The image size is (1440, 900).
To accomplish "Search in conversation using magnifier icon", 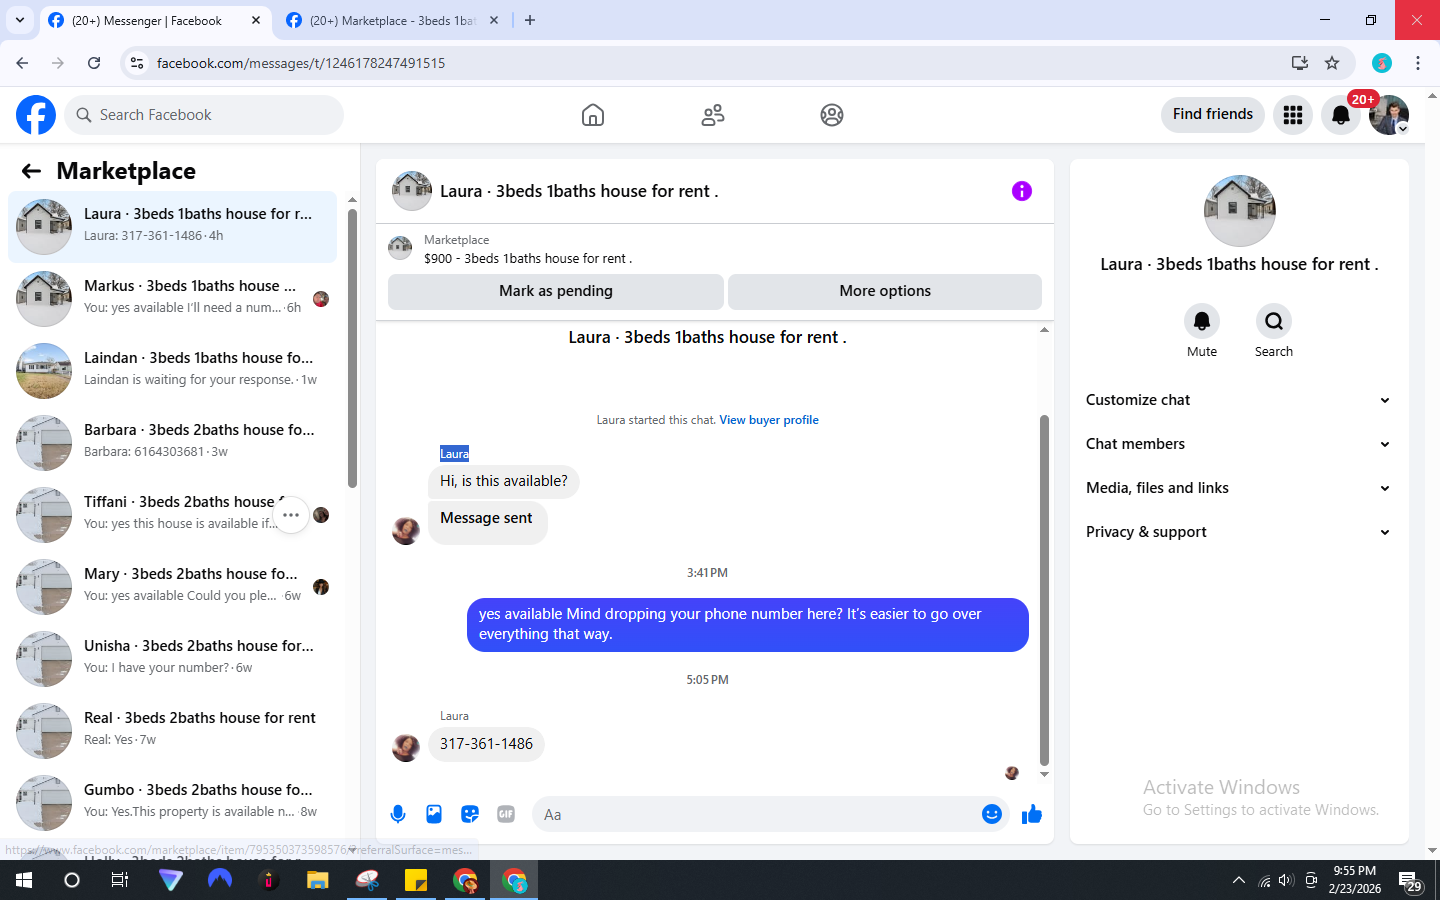I will pyautogui.click(x=1274, y=321).
